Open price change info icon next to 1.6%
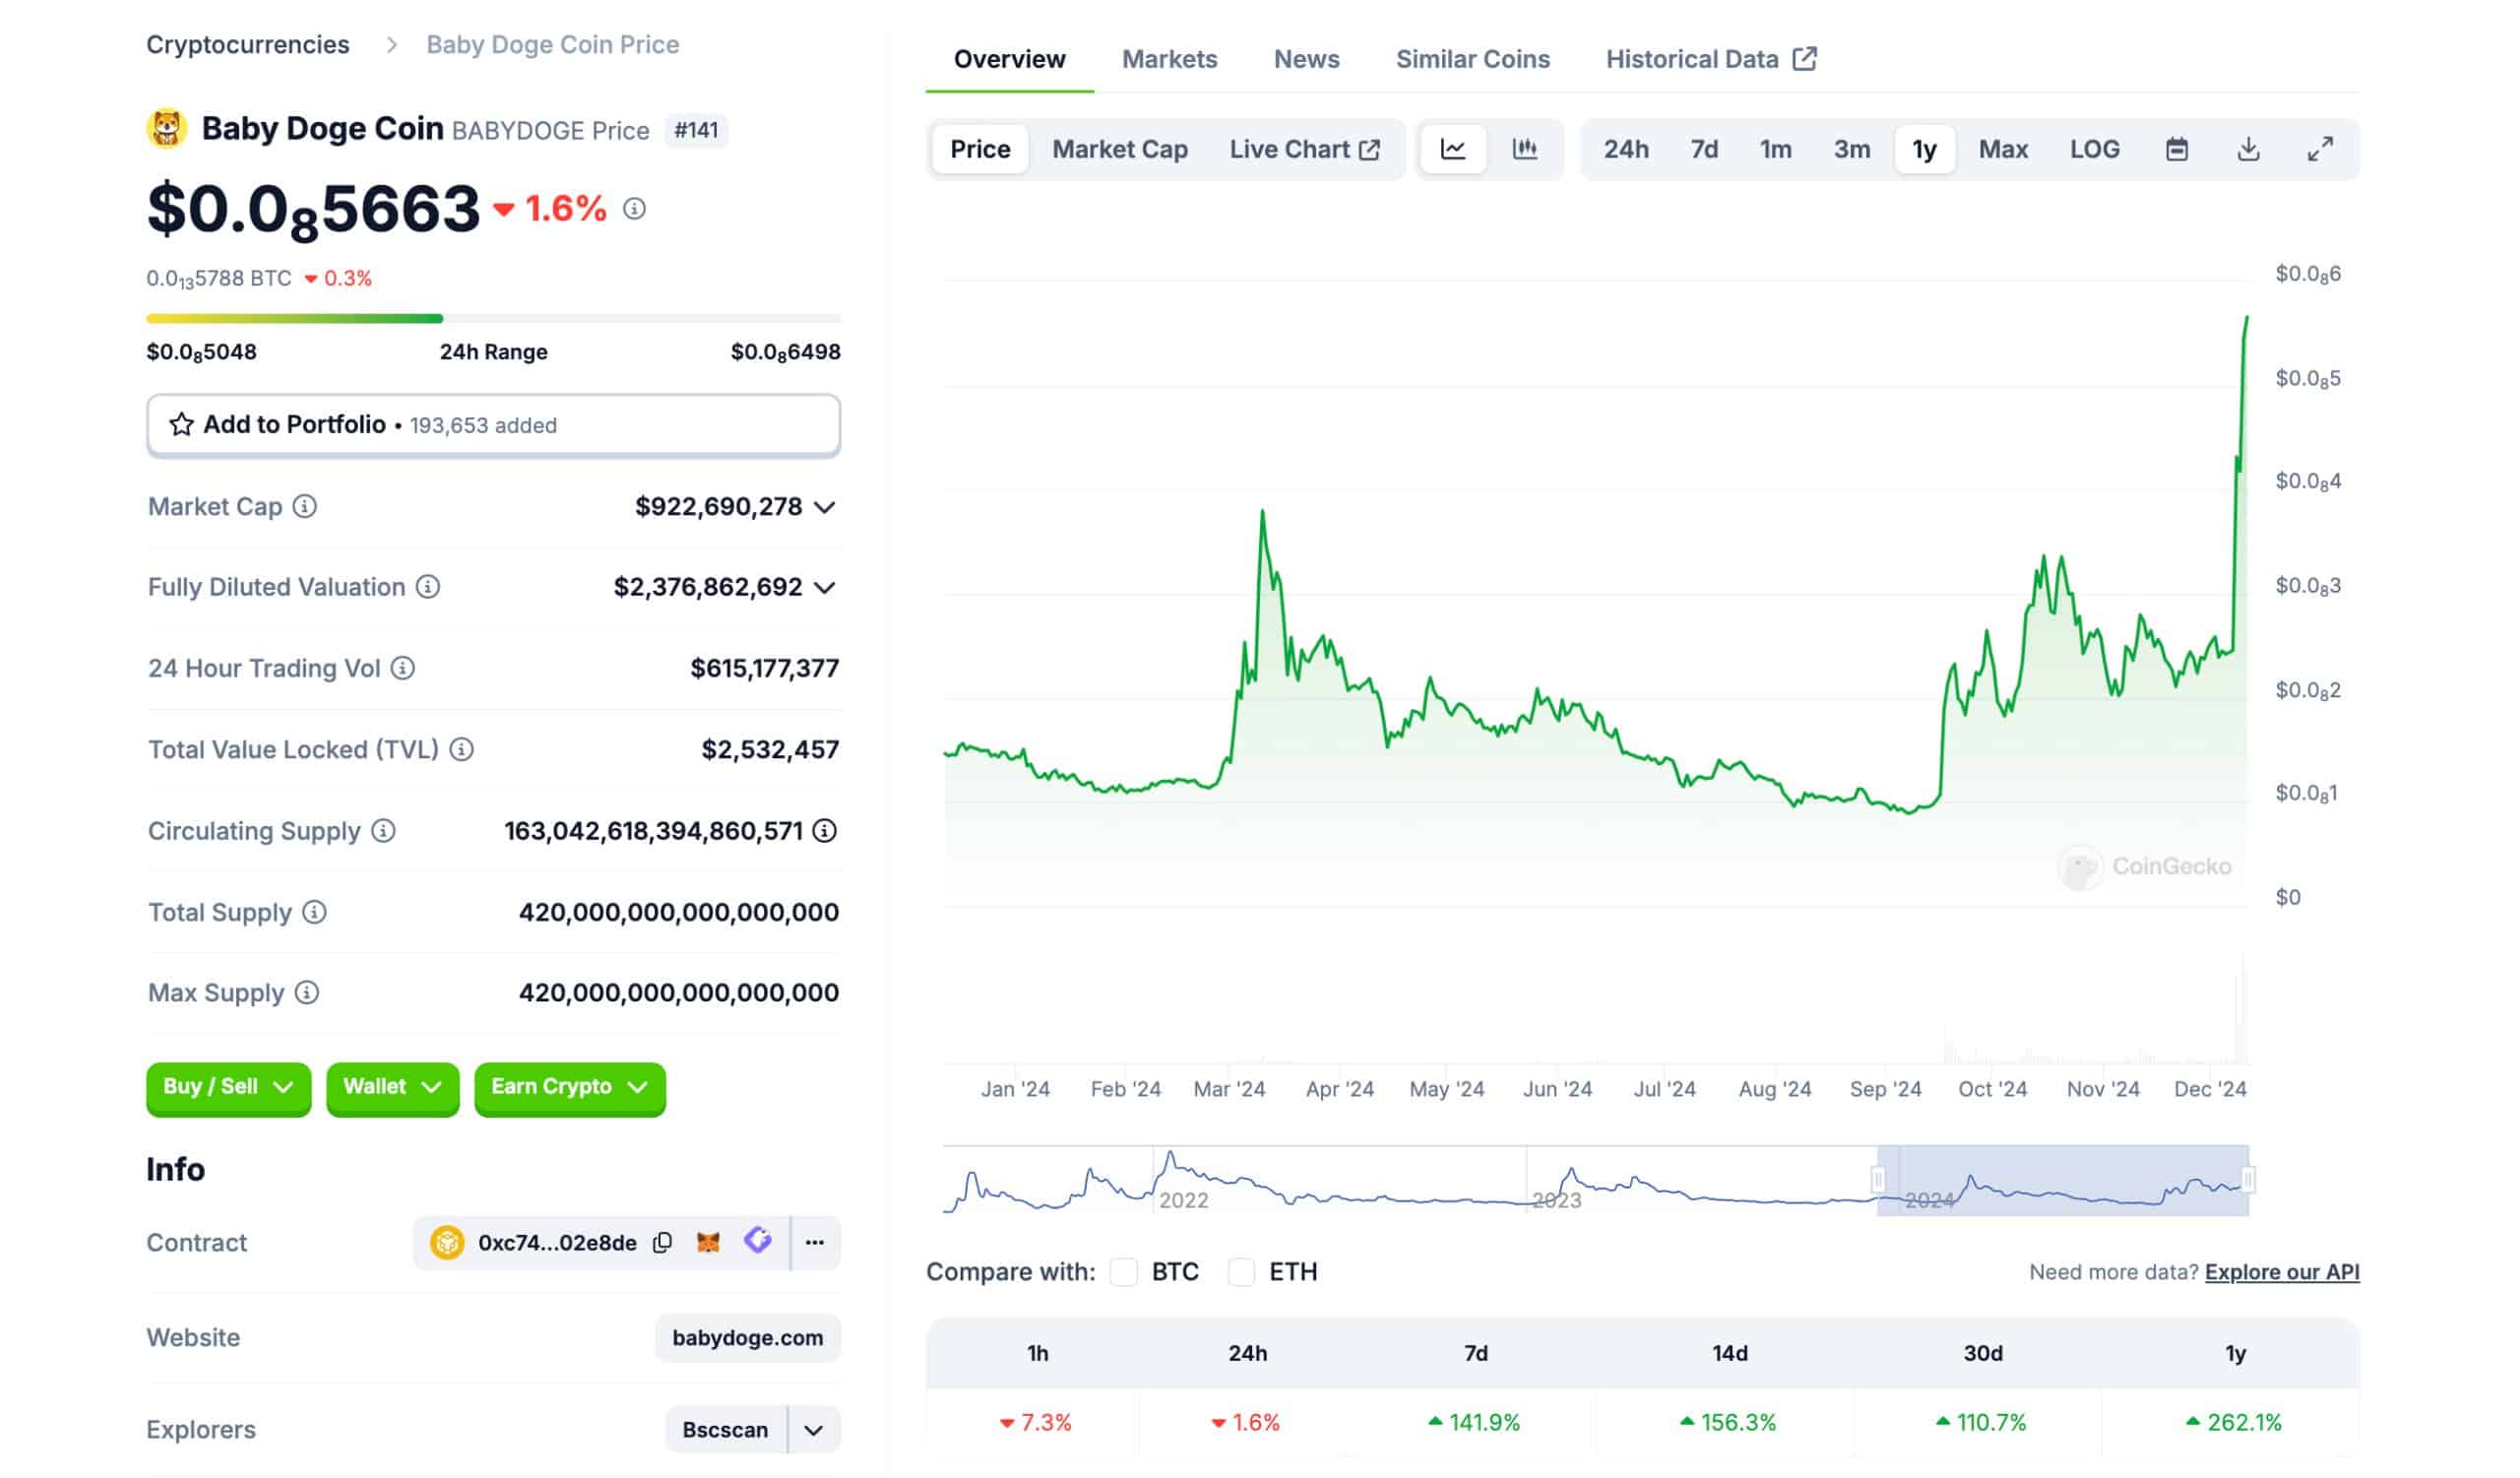Image resolution: width=2520 pixels, height=1478 pixels. pyautogui.click(x=634, y=208)
